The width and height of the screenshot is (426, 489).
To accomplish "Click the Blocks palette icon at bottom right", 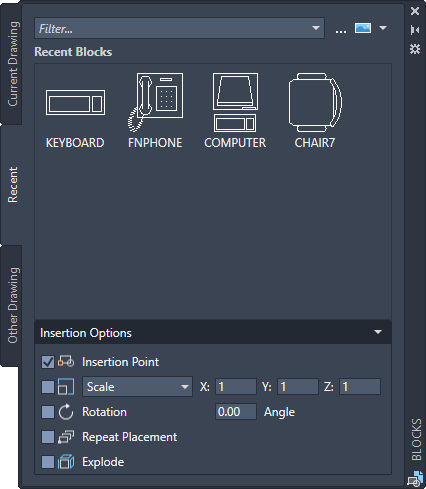I will (415, 479).
